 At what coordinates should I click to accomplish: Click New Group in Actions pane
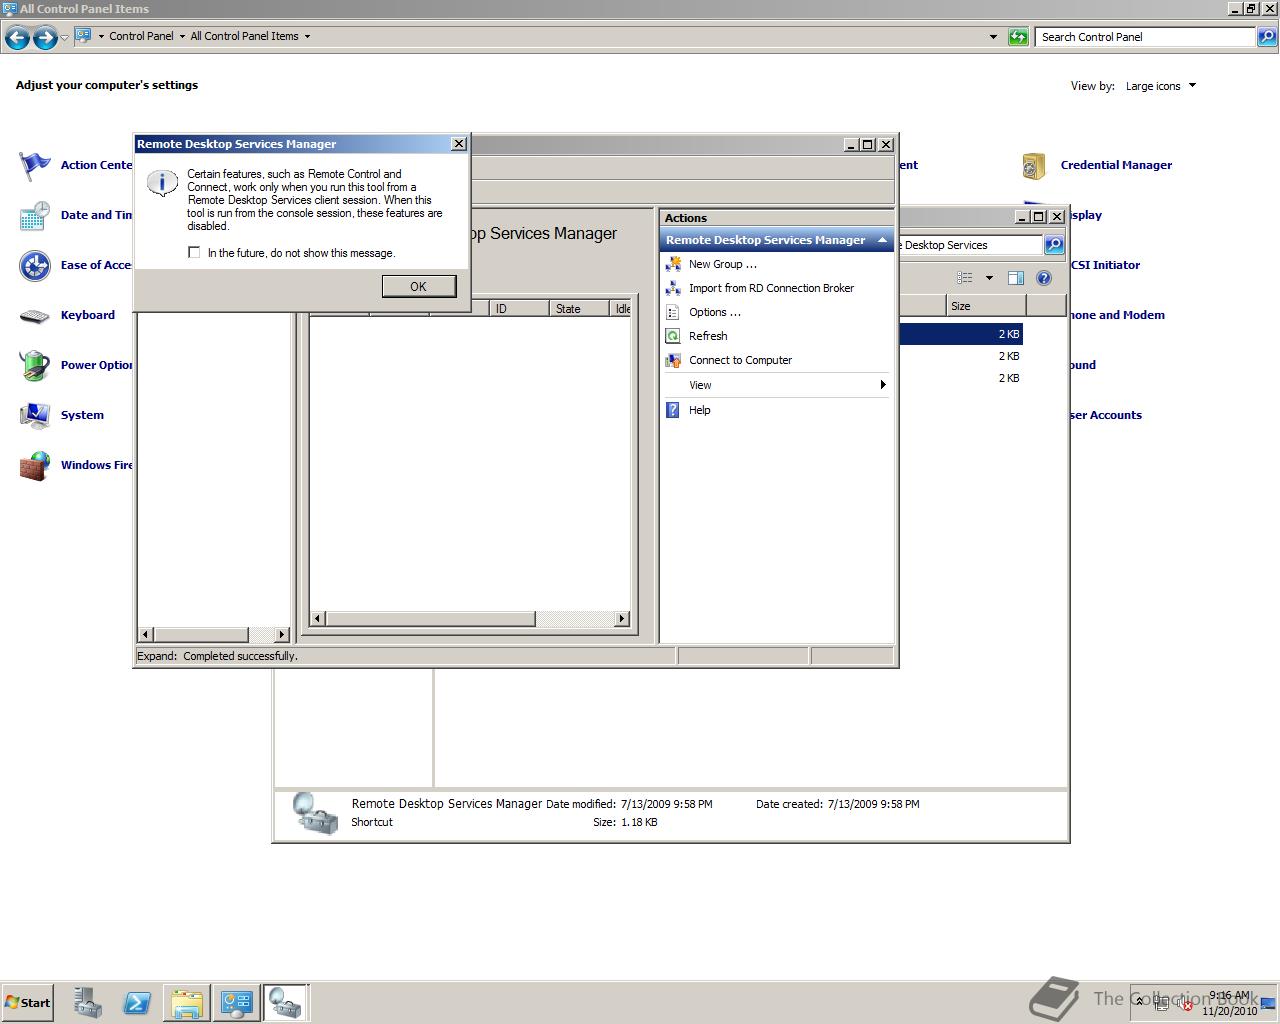coord(722,264)
